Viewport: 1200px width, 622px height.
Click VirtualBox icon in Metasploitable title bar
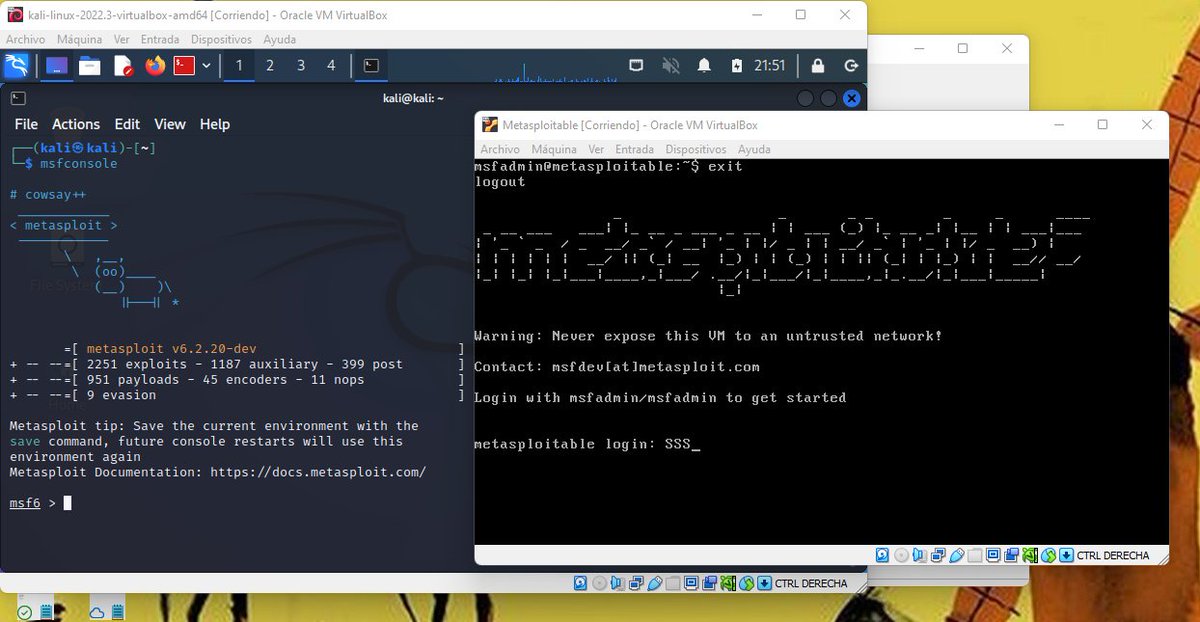490,125
